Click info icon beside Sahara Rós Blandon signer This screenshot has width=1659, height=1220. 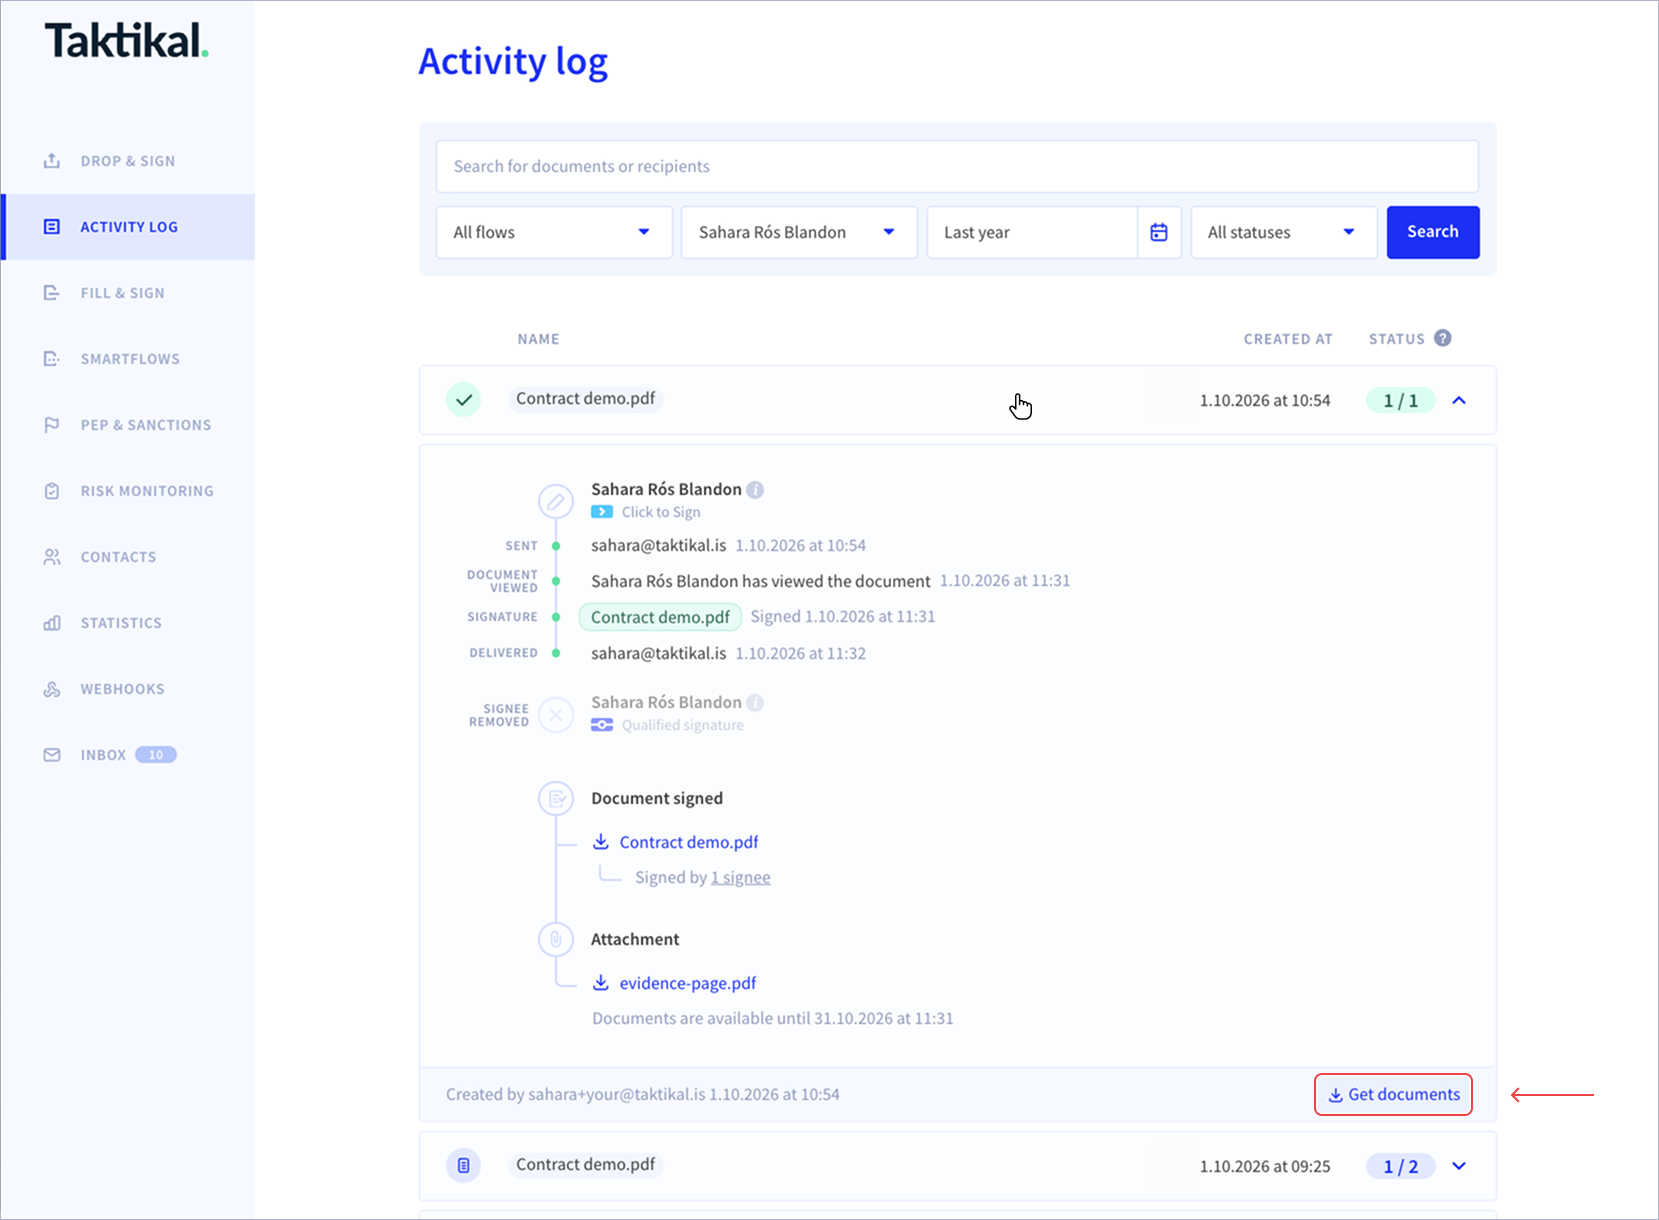point(755,489)
